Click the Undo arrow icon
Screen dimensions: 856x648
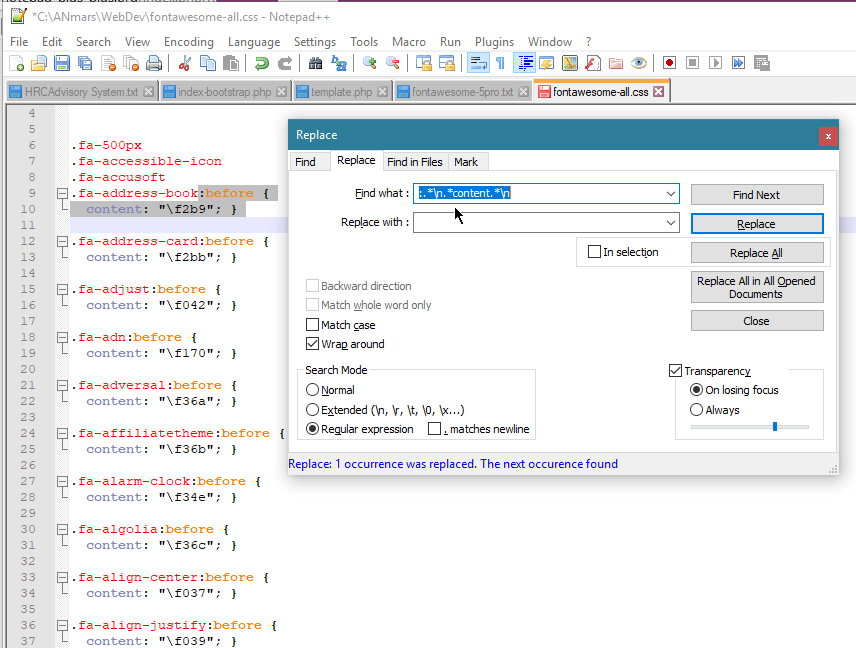261,63
